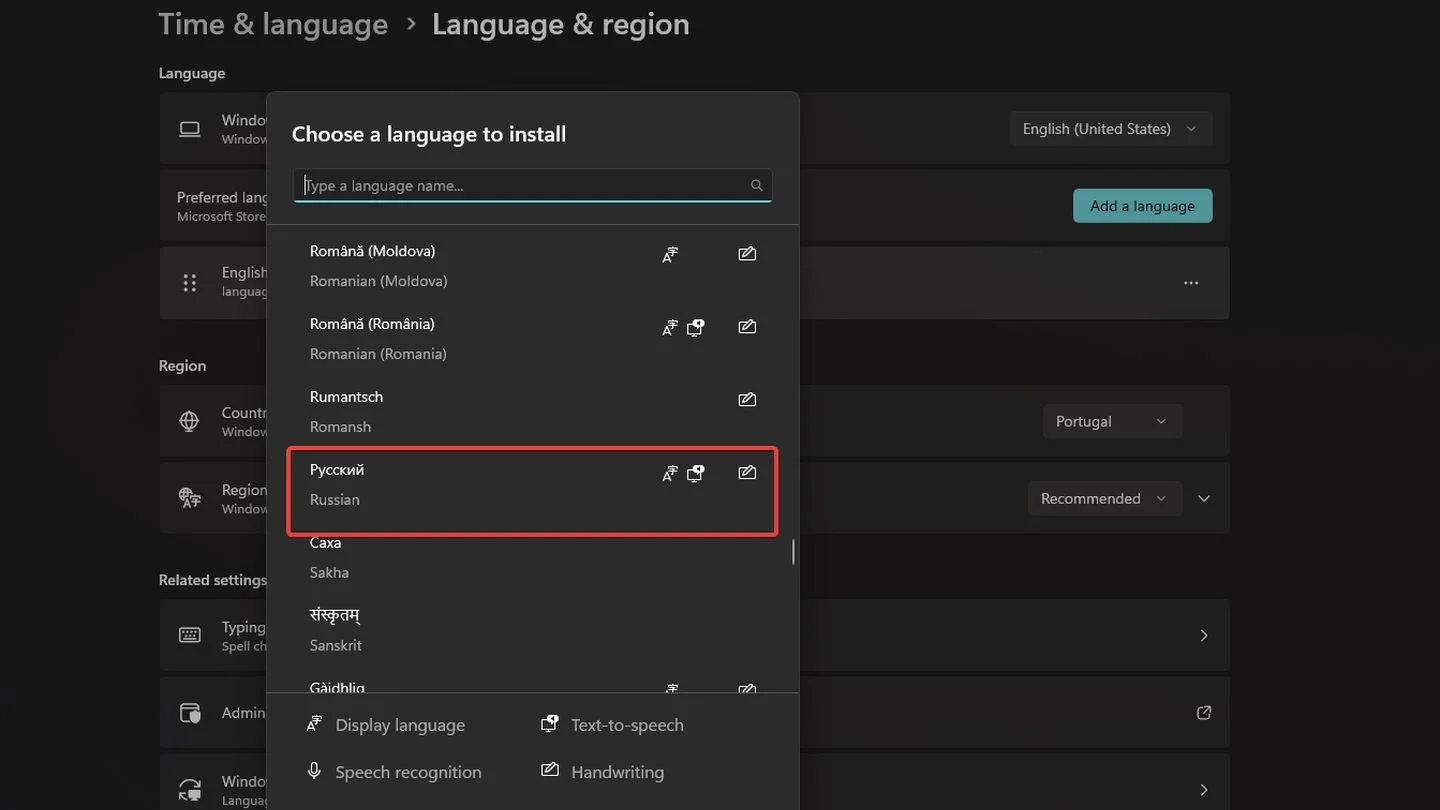1440x810 pixels.
Task: Open the Windows display language dropdown
Action: click(x=1111, y=129)
